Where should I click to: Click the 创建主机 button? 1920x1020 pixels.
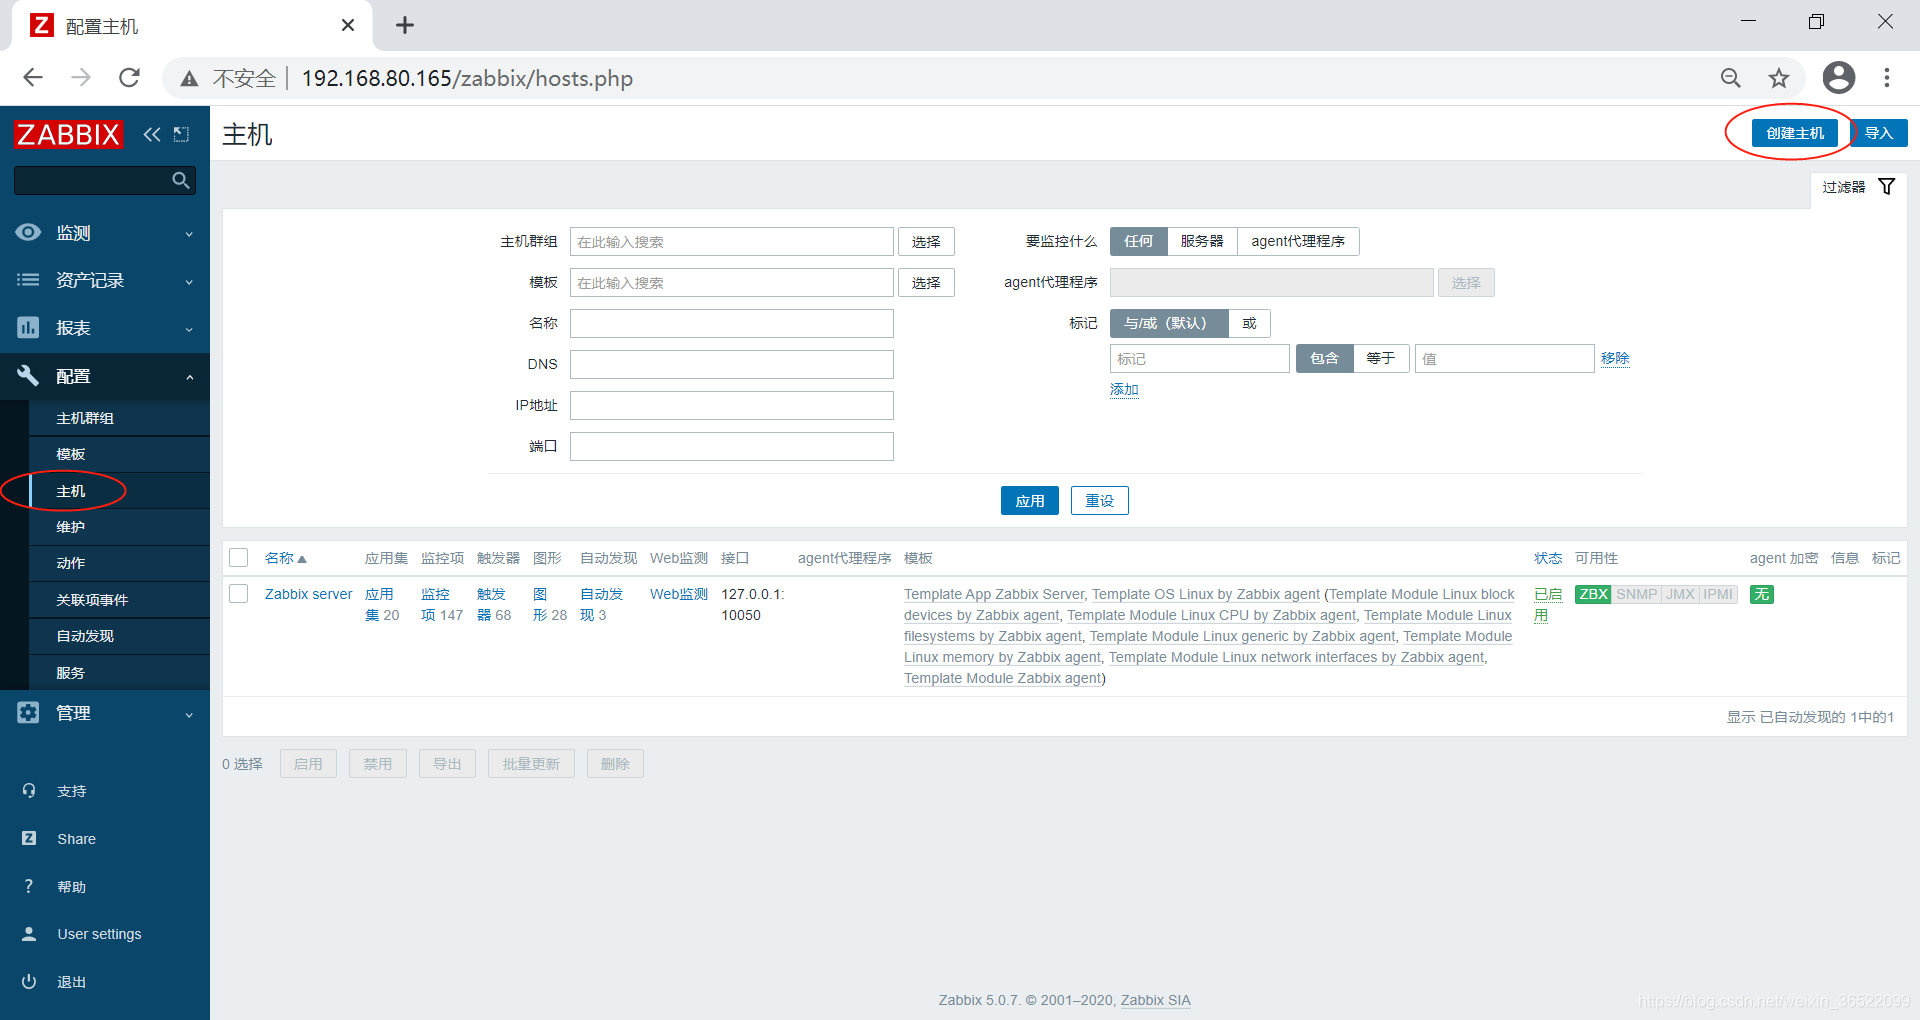(1795, 133)
